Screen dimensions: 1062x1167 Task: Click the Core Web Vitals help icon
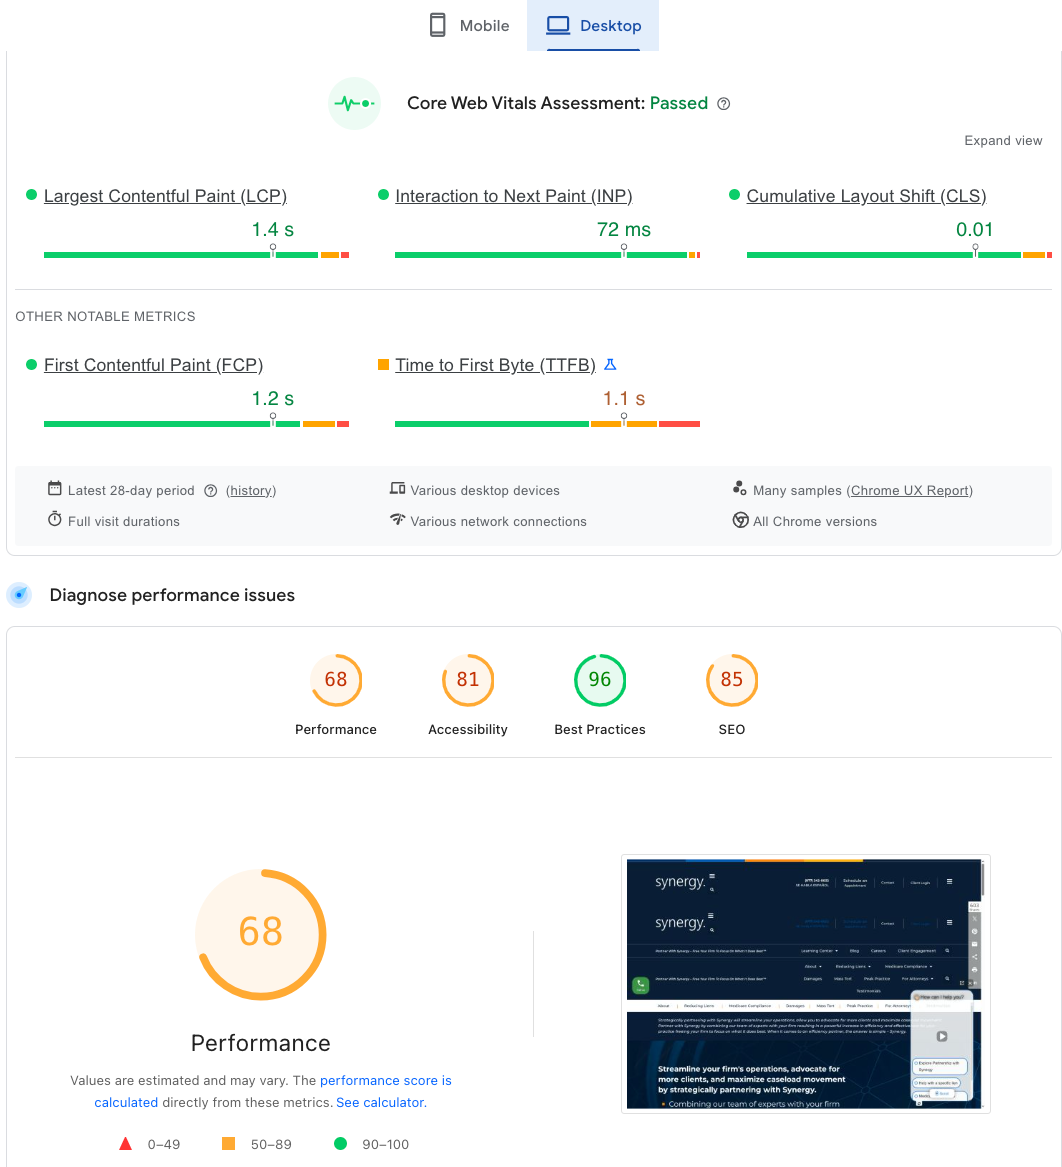[x=724, y=104]
